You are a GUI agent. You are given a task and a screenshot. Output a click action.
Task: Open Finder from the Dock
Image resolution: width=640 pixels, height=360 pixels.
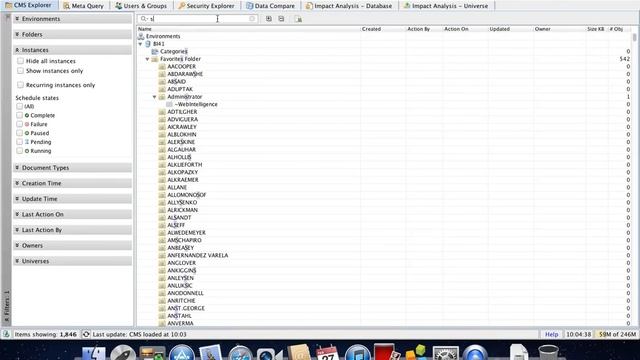93,353
